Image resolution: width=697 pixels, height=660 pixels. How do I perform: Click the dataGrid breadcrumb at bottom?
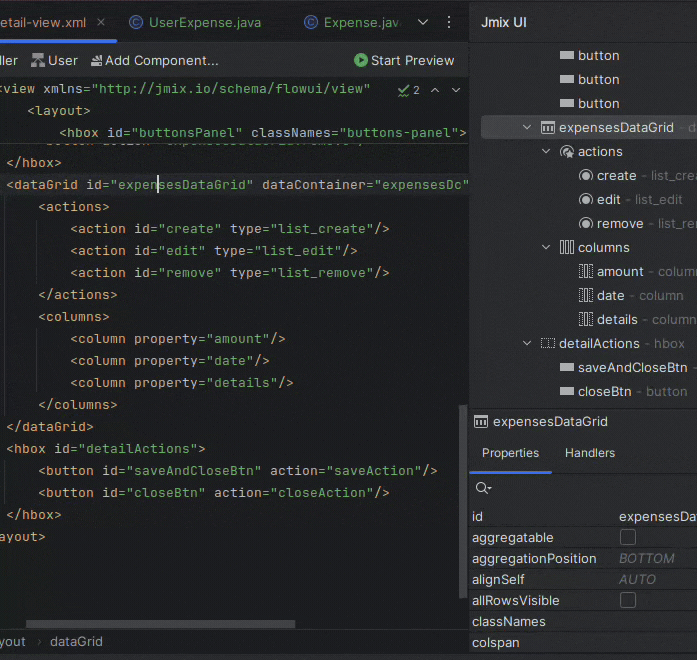point(76,642)
